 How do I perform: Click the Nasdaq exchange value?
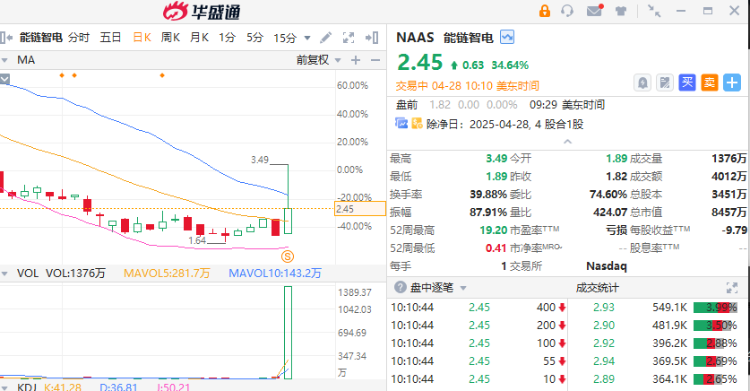coord(606,266)
